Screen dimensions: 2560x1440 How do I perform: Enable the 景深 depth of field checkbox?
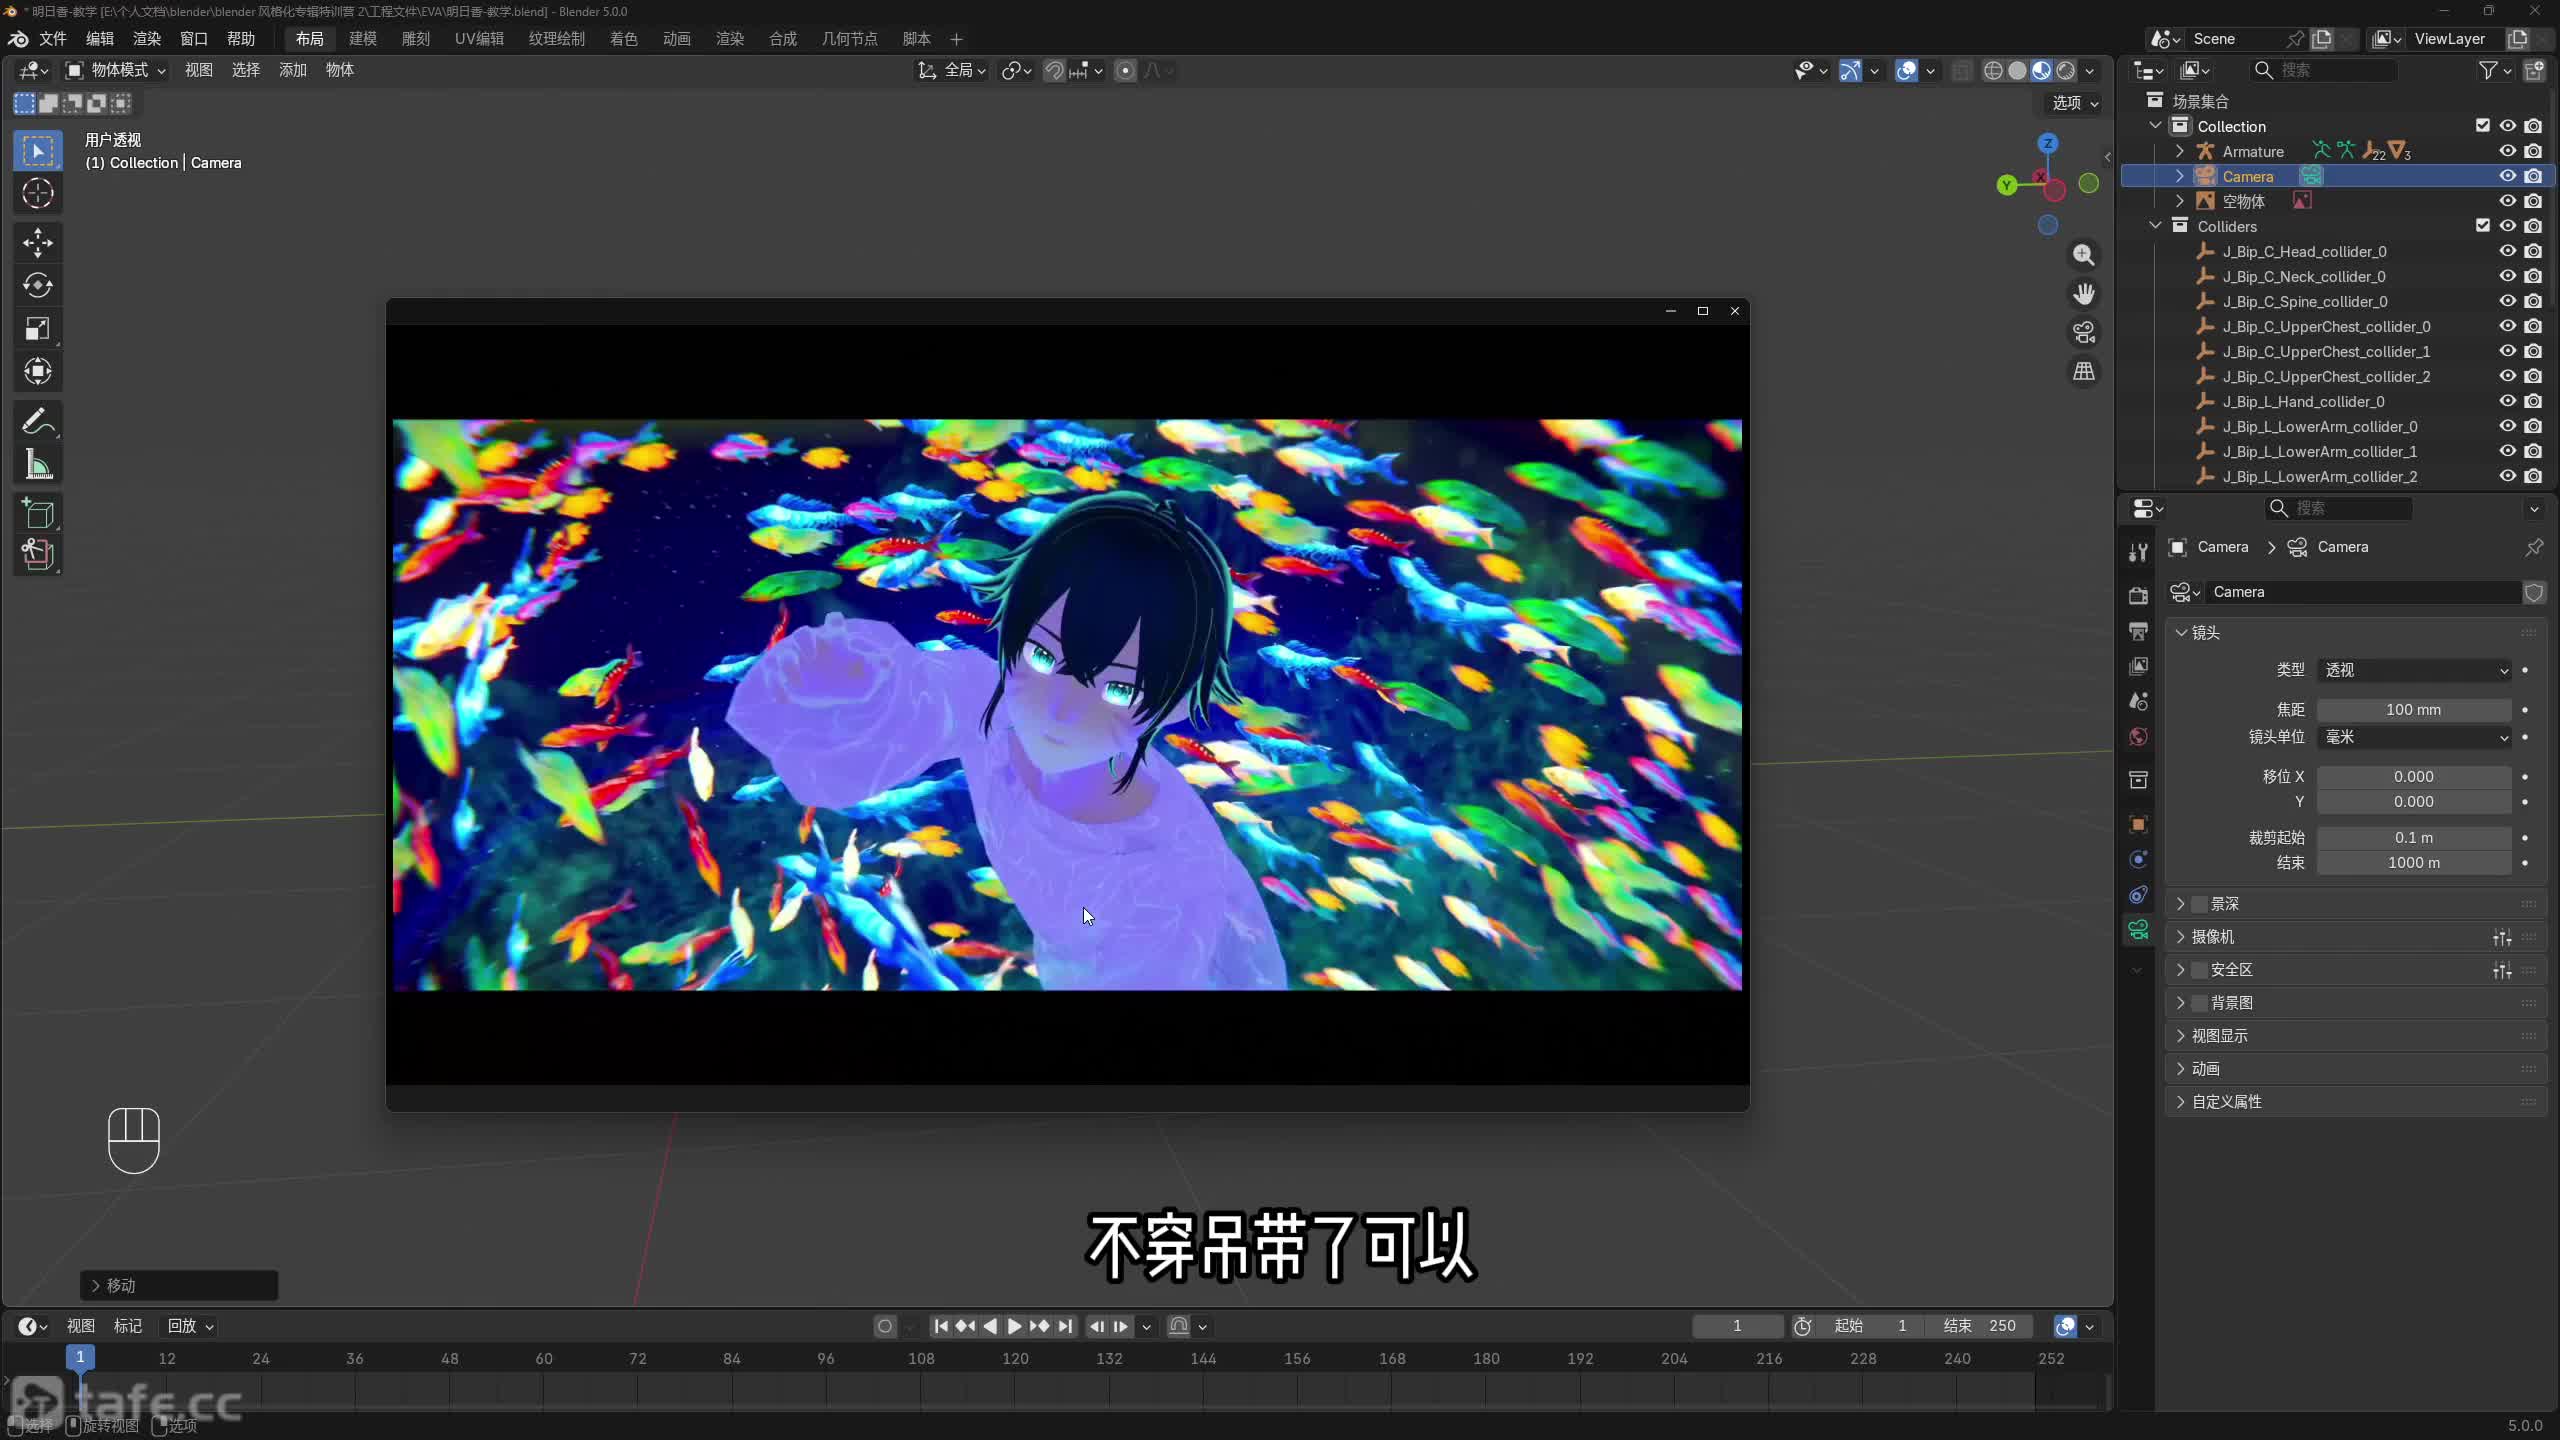pyautogui.click(x=2199, y=904)
